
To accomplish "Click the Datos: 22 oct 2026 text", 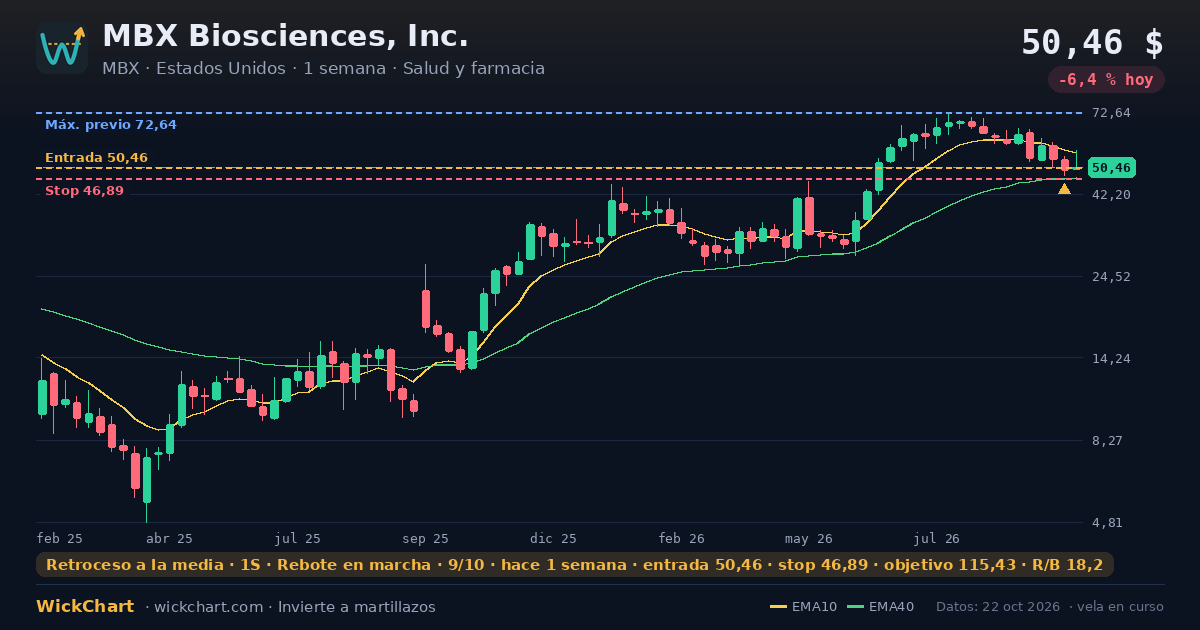I will (999, 607).
